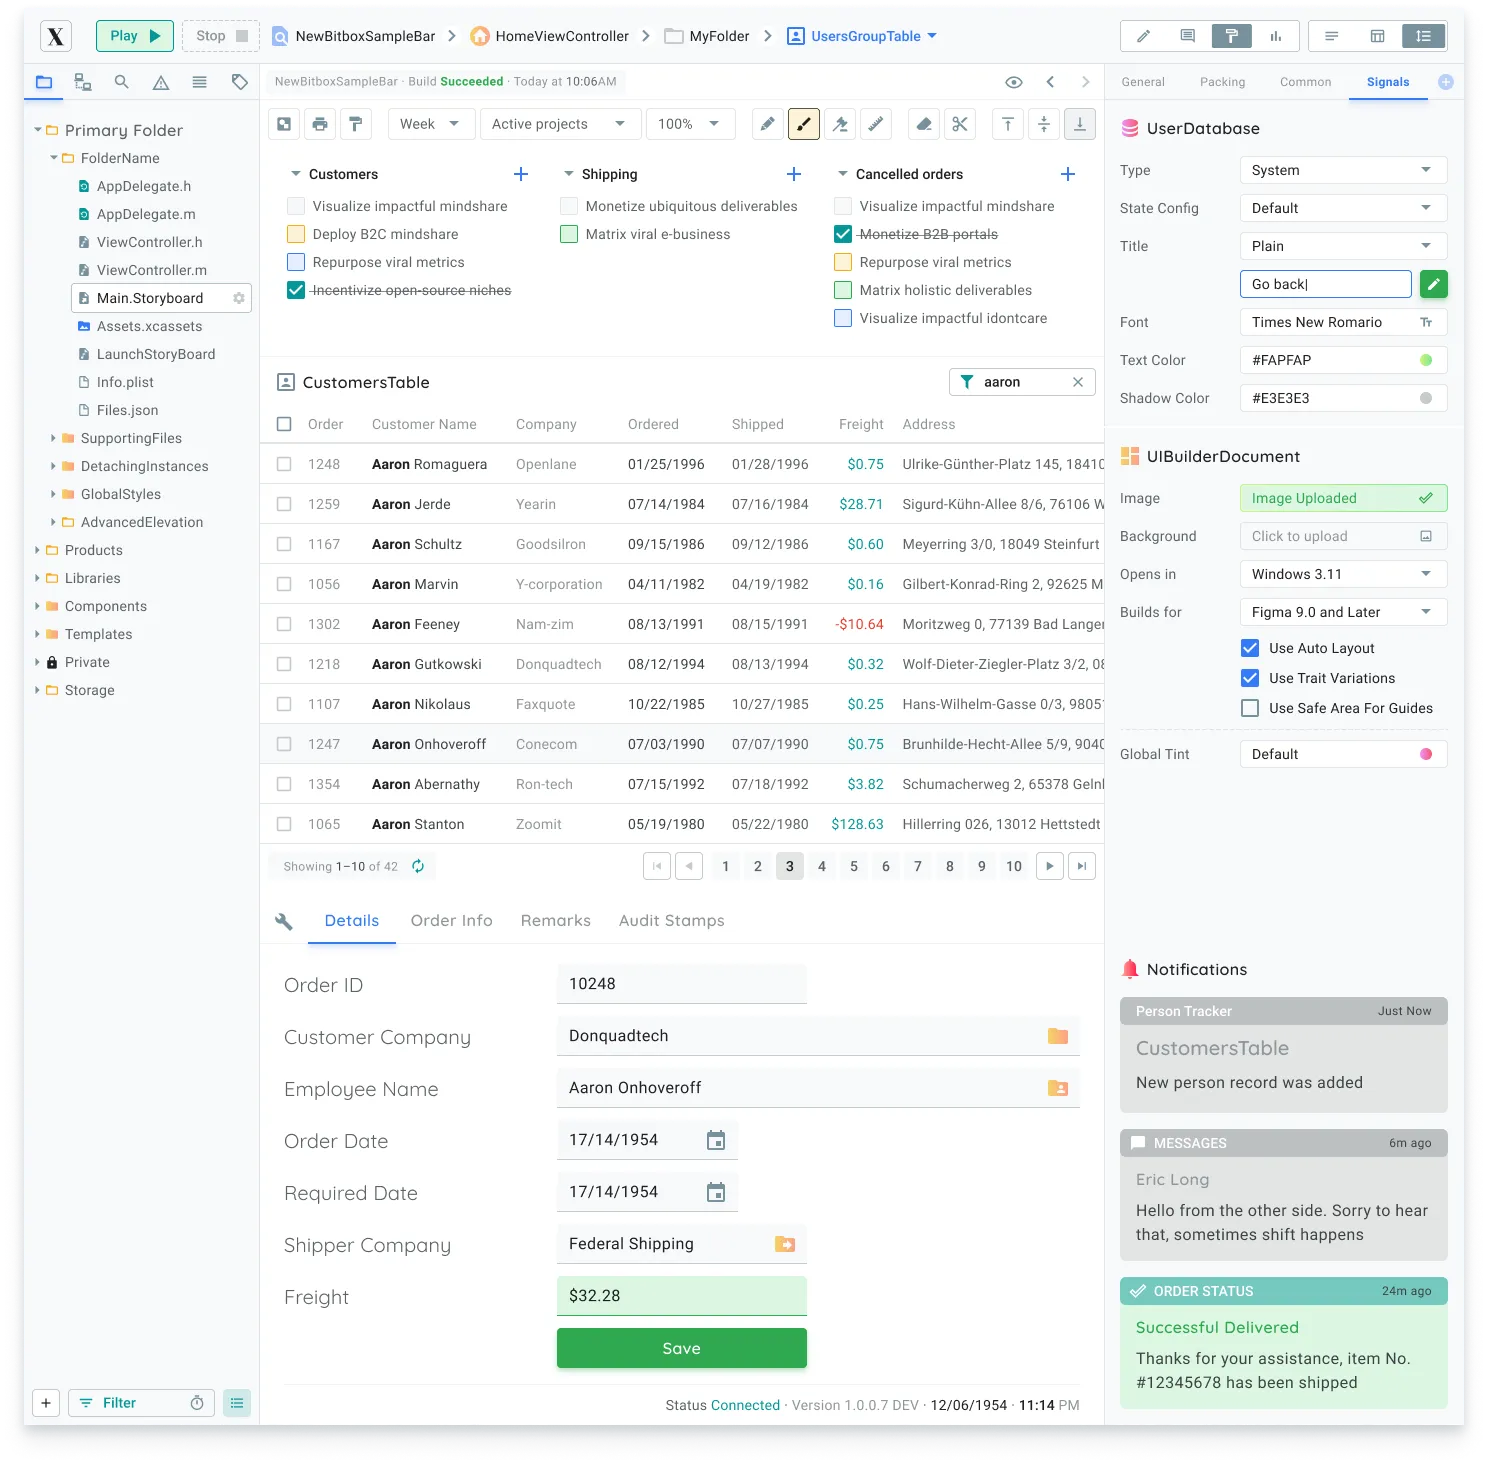Open the Packing tab in the right panel

(x=1222, y=82)
